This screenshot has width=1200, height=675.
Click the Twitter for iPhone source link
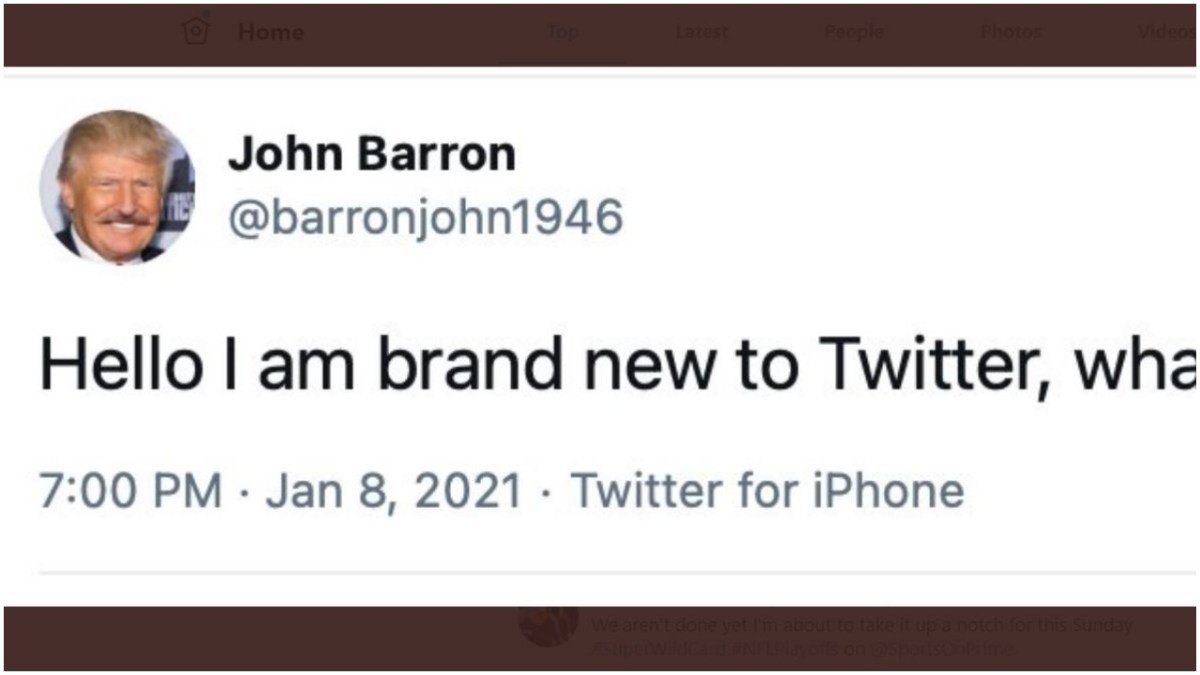pyautogui.click(x=767, y=491)
